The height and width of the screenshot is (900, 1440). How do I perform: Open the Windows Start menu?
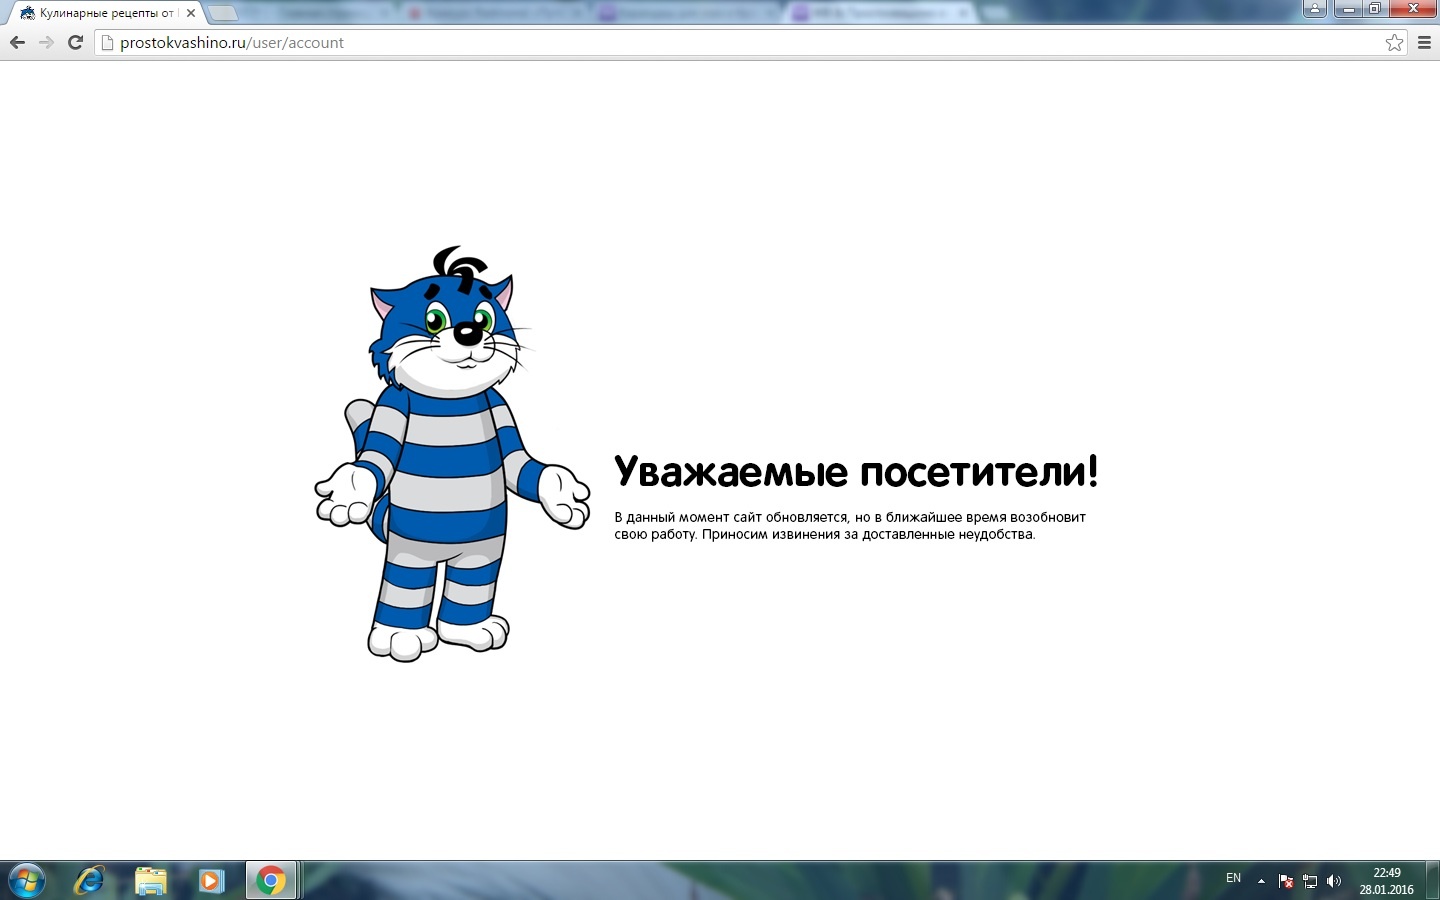(x=27, y=880)
